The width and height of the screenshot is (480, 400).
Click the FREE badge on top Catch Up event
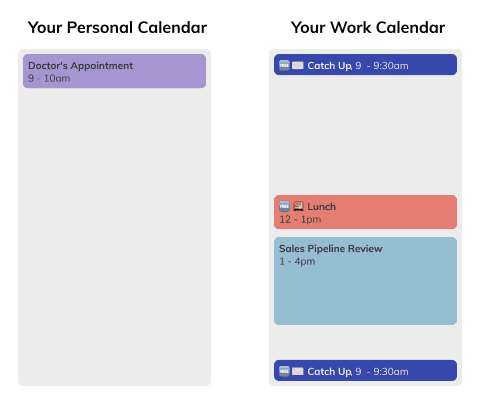[284, 65]
